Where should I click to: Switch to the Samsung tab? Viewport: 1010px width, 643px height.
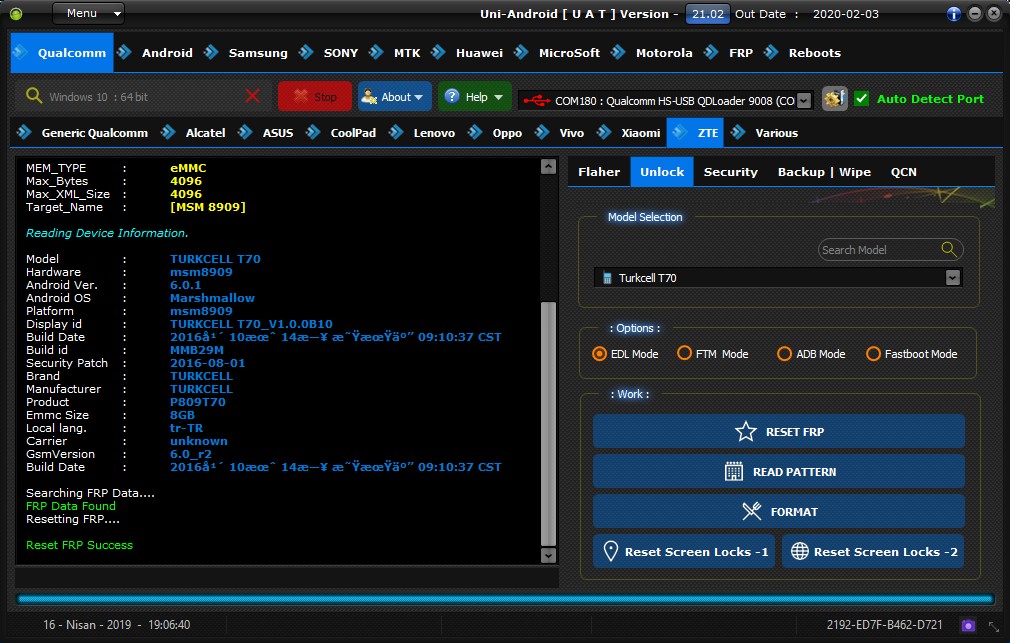tap(258, 53)
